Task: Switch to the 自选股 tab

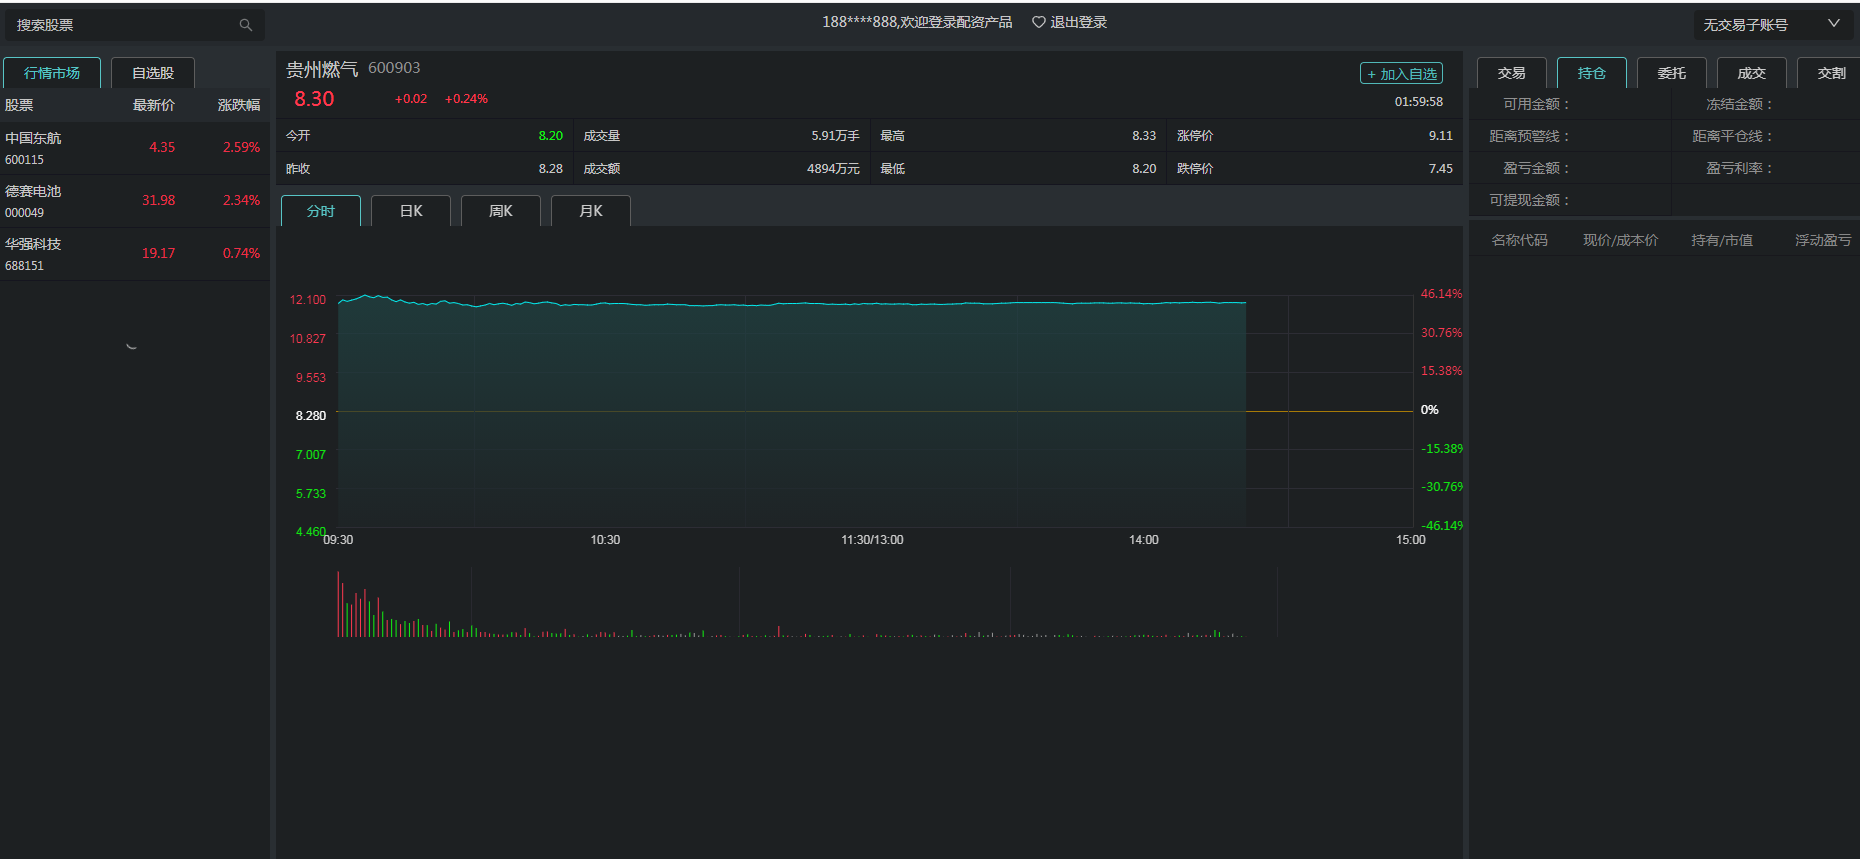Action: [153, 73]
